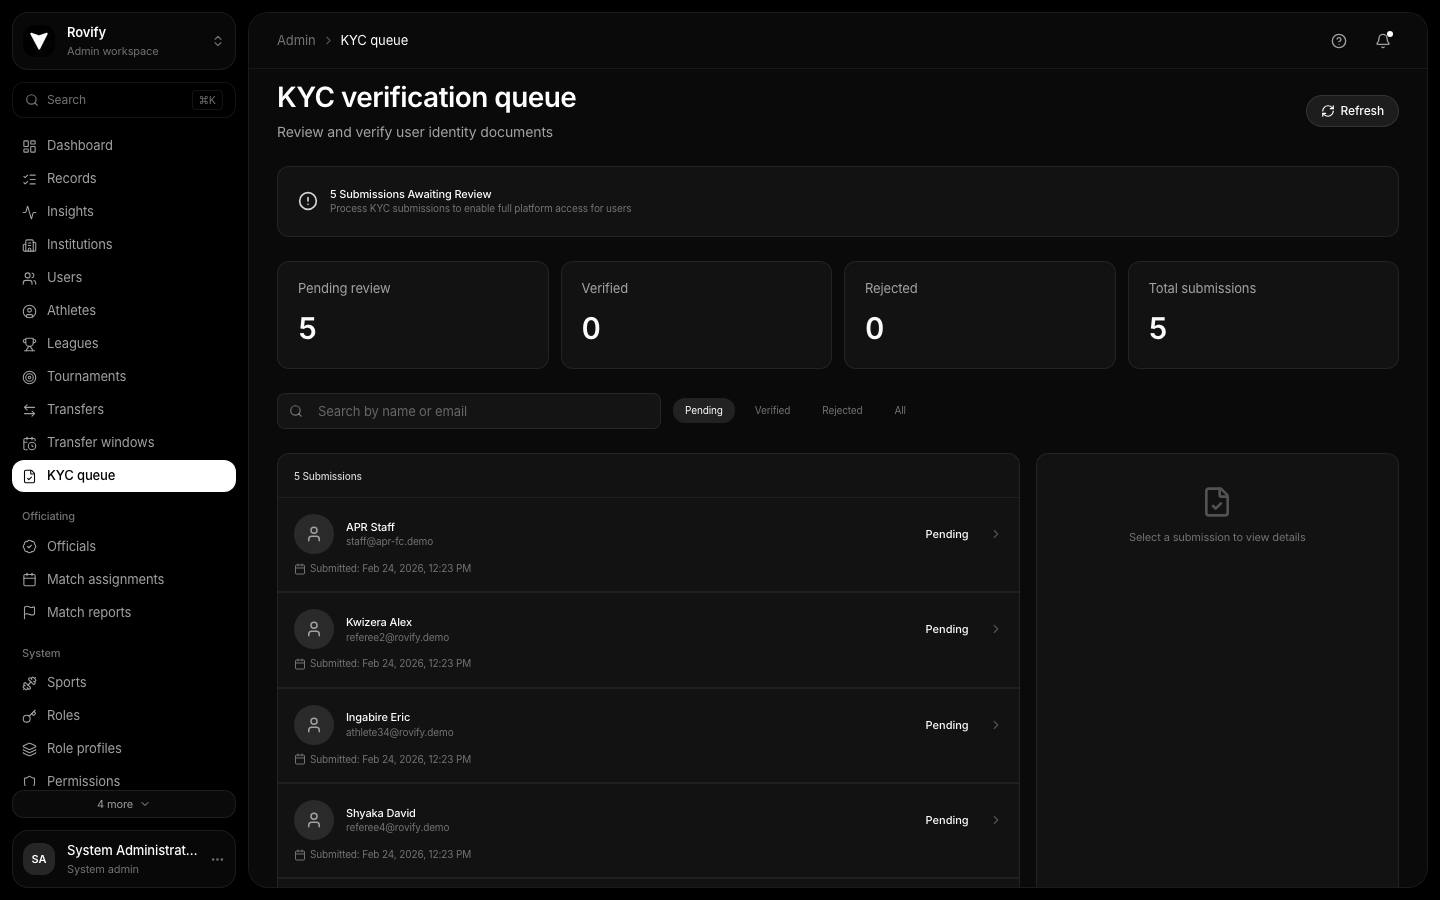The height and width of the screenshot is (900, 1440).
Task: Click the Leagues trophy icon
Action: (x=30, y=344)
